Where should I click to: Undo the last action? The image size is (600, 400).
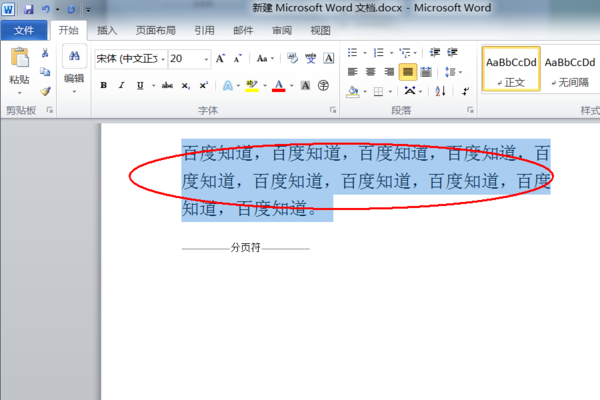pyautogui.click(x=46, y=9)
